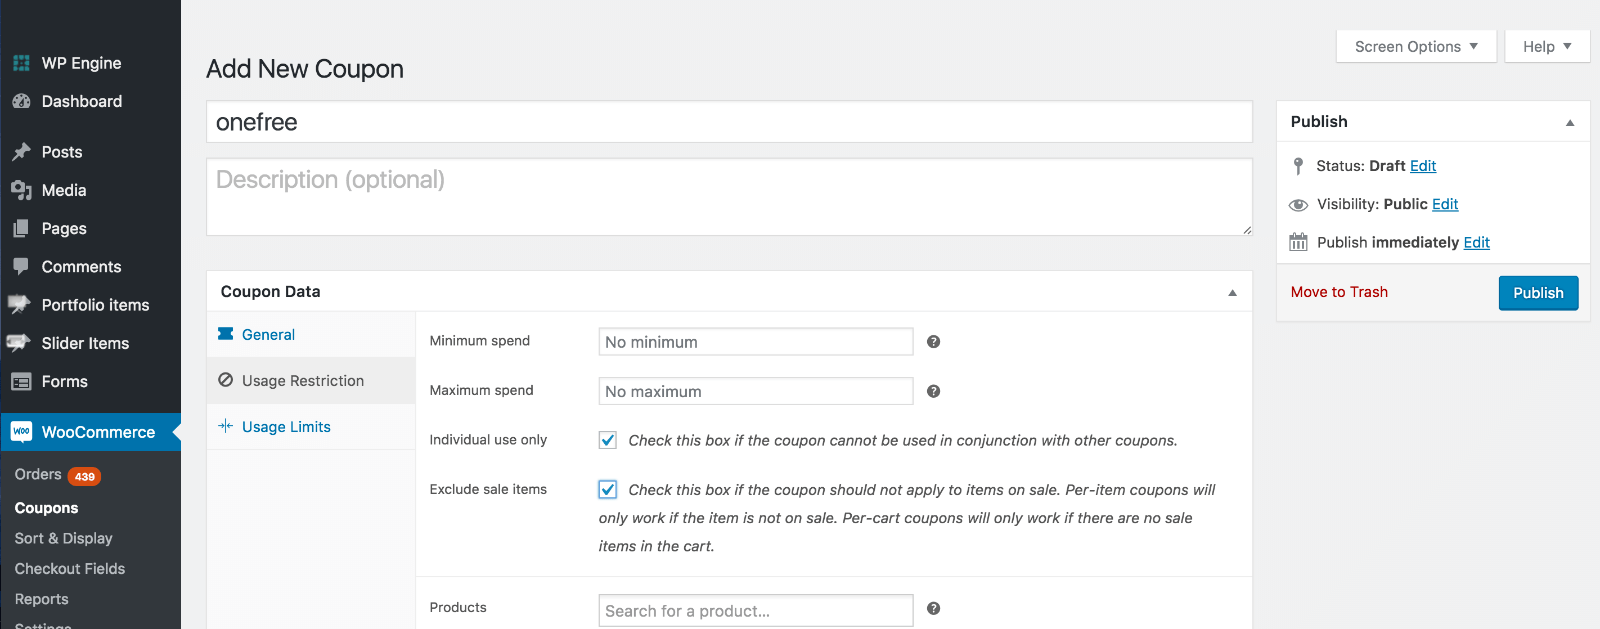Click the WP Engine sidebar icon
This screenshot has height=629, width=1600.
point(21,63)
